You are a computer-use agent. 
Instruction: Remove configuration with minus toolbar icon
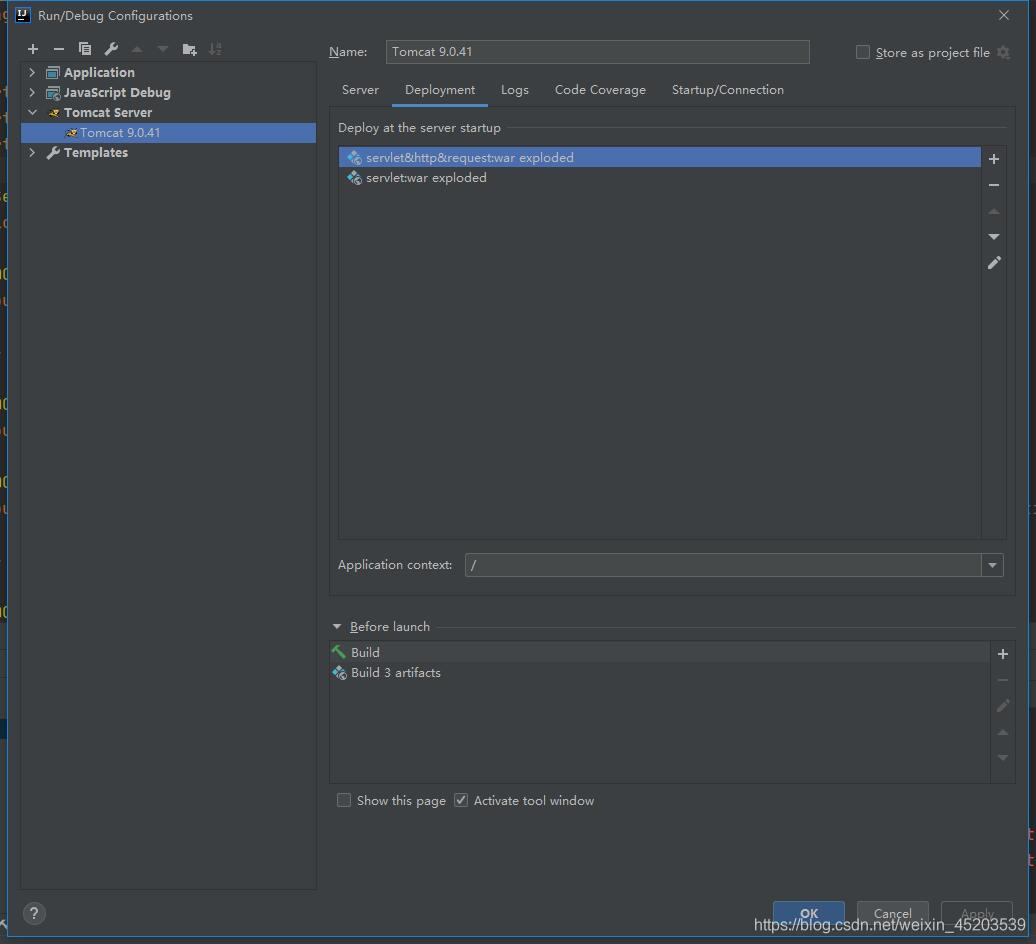(x=59, y=49)
